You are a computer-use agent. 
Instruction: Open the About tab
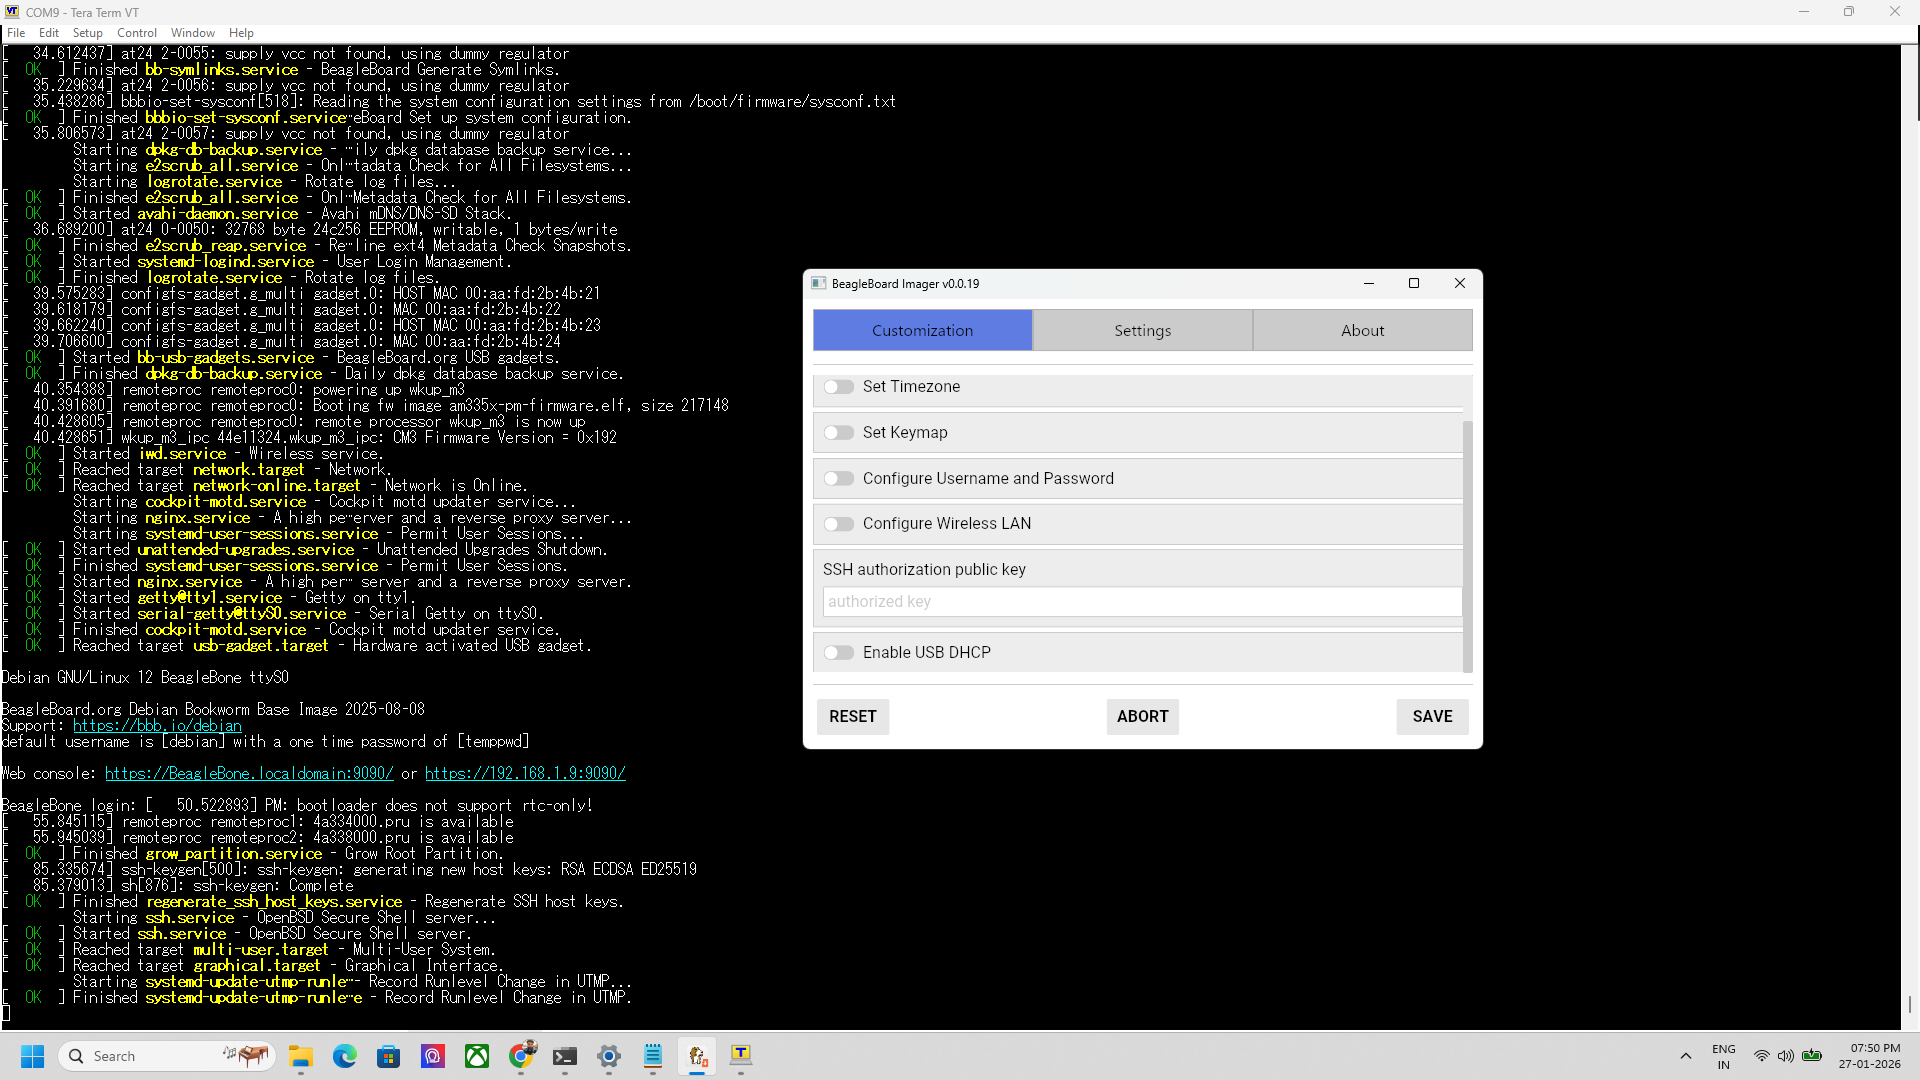point(1362,331)
